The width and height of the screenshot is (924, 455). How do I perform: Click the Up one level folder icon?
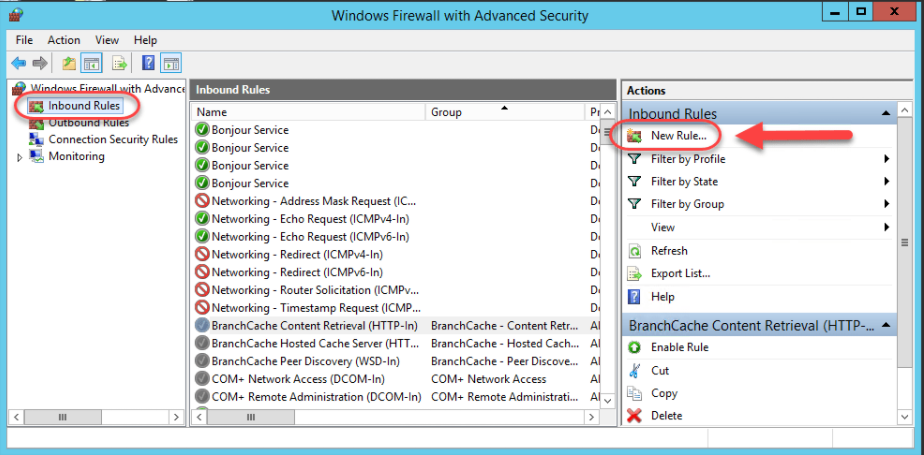(x=70, y=63)
